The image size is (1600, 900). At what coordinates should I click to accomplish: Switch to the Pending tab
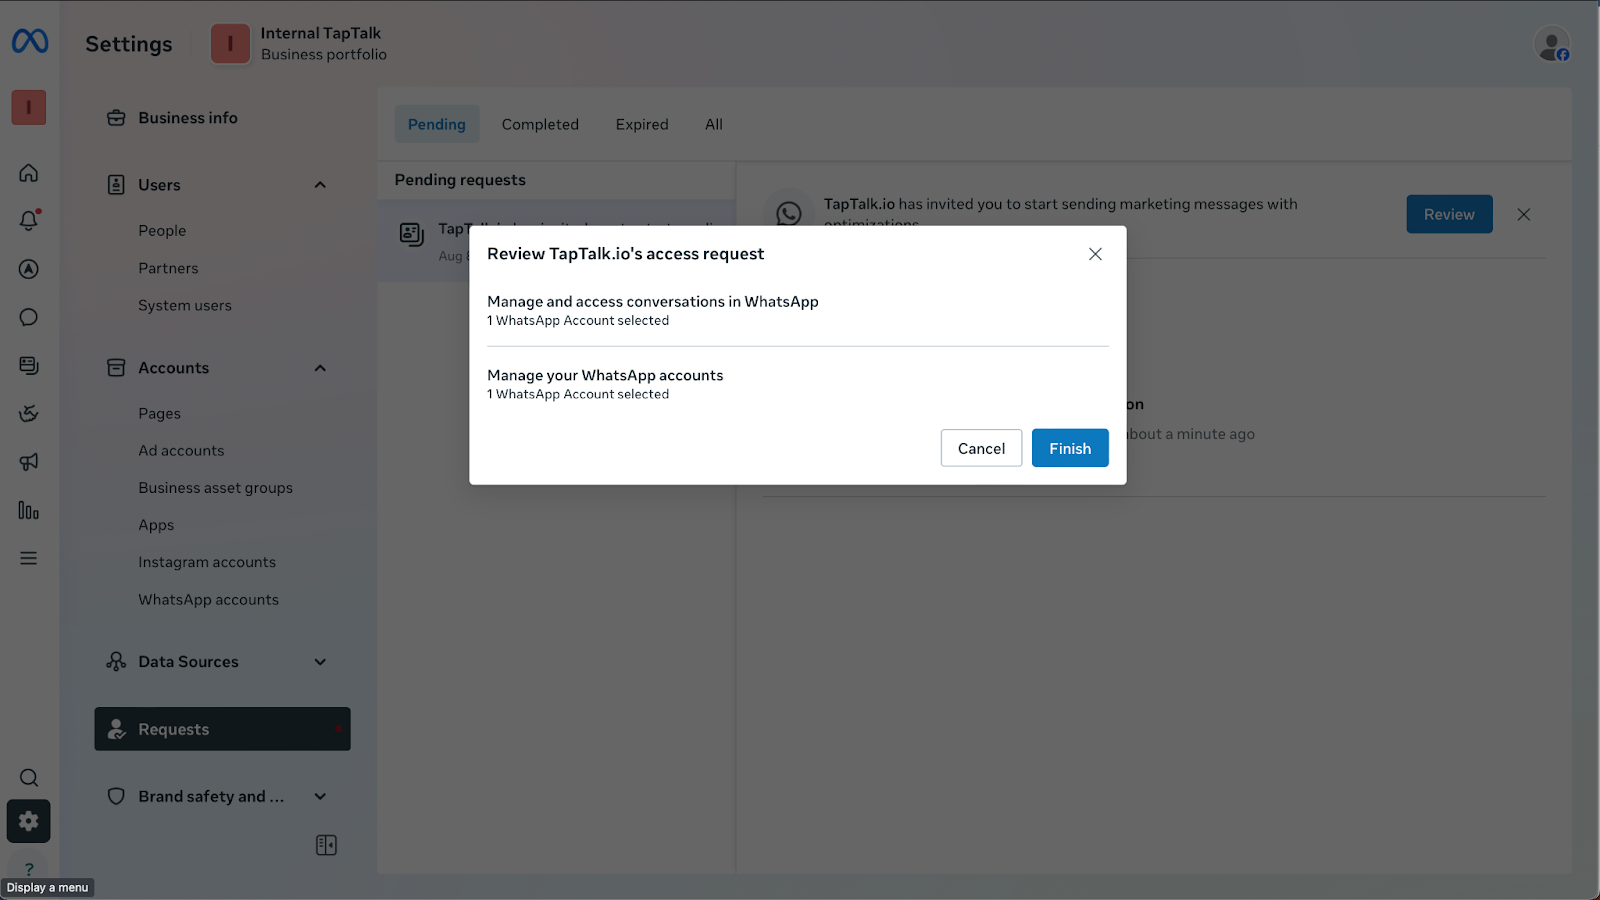(x=437, y=124)
